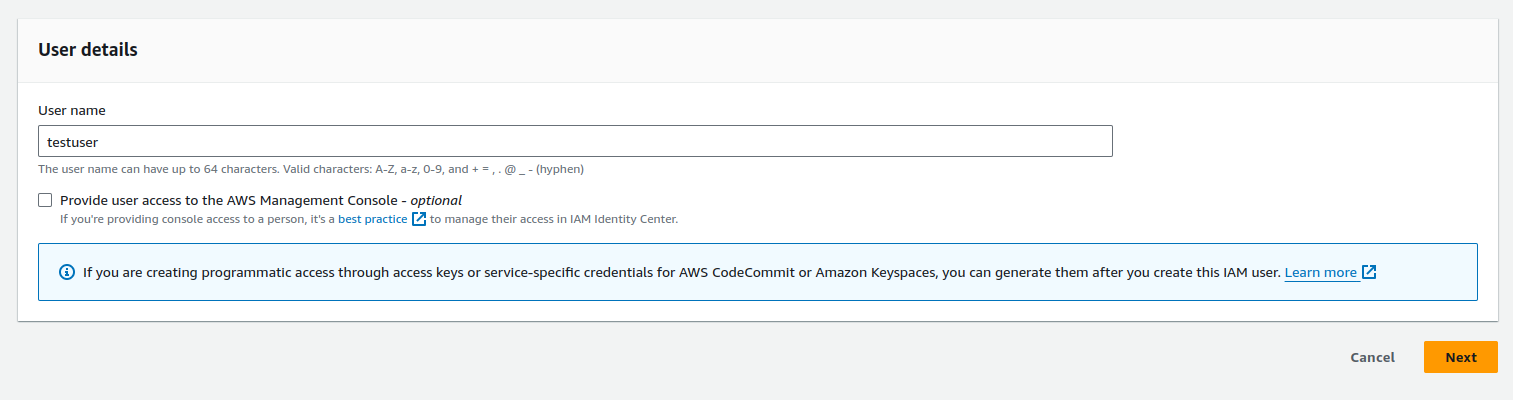Click the info circle icon in the blue banner
The height and width of the screenshot is (400, 1513).
pyautogui.click(x=67, y=272)
